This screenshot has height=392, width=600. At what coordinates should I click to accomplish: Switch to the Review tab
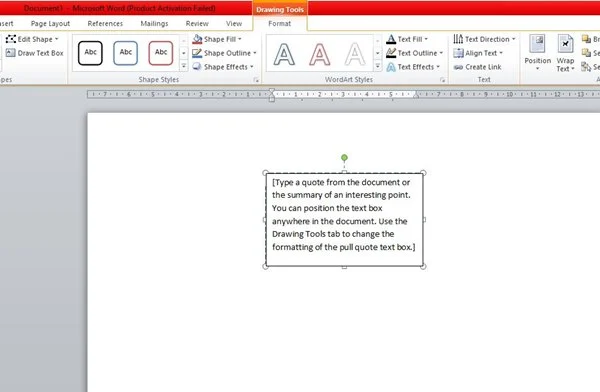[x=197, y=23]
